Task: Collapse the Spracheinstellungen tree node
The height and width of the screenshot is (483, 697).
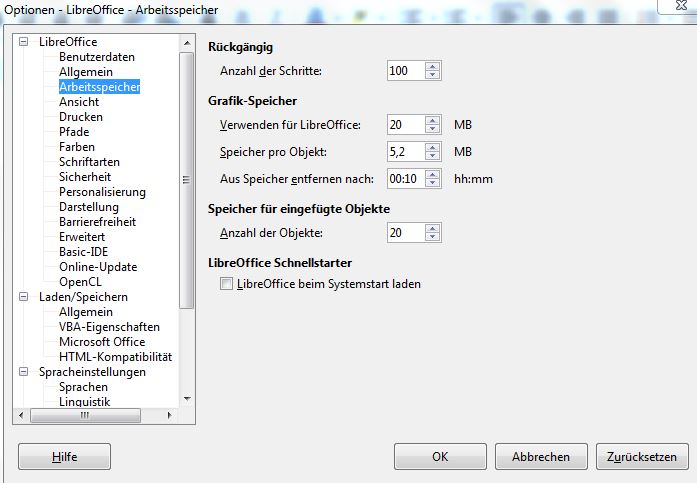Action: [x=24, y=371]
